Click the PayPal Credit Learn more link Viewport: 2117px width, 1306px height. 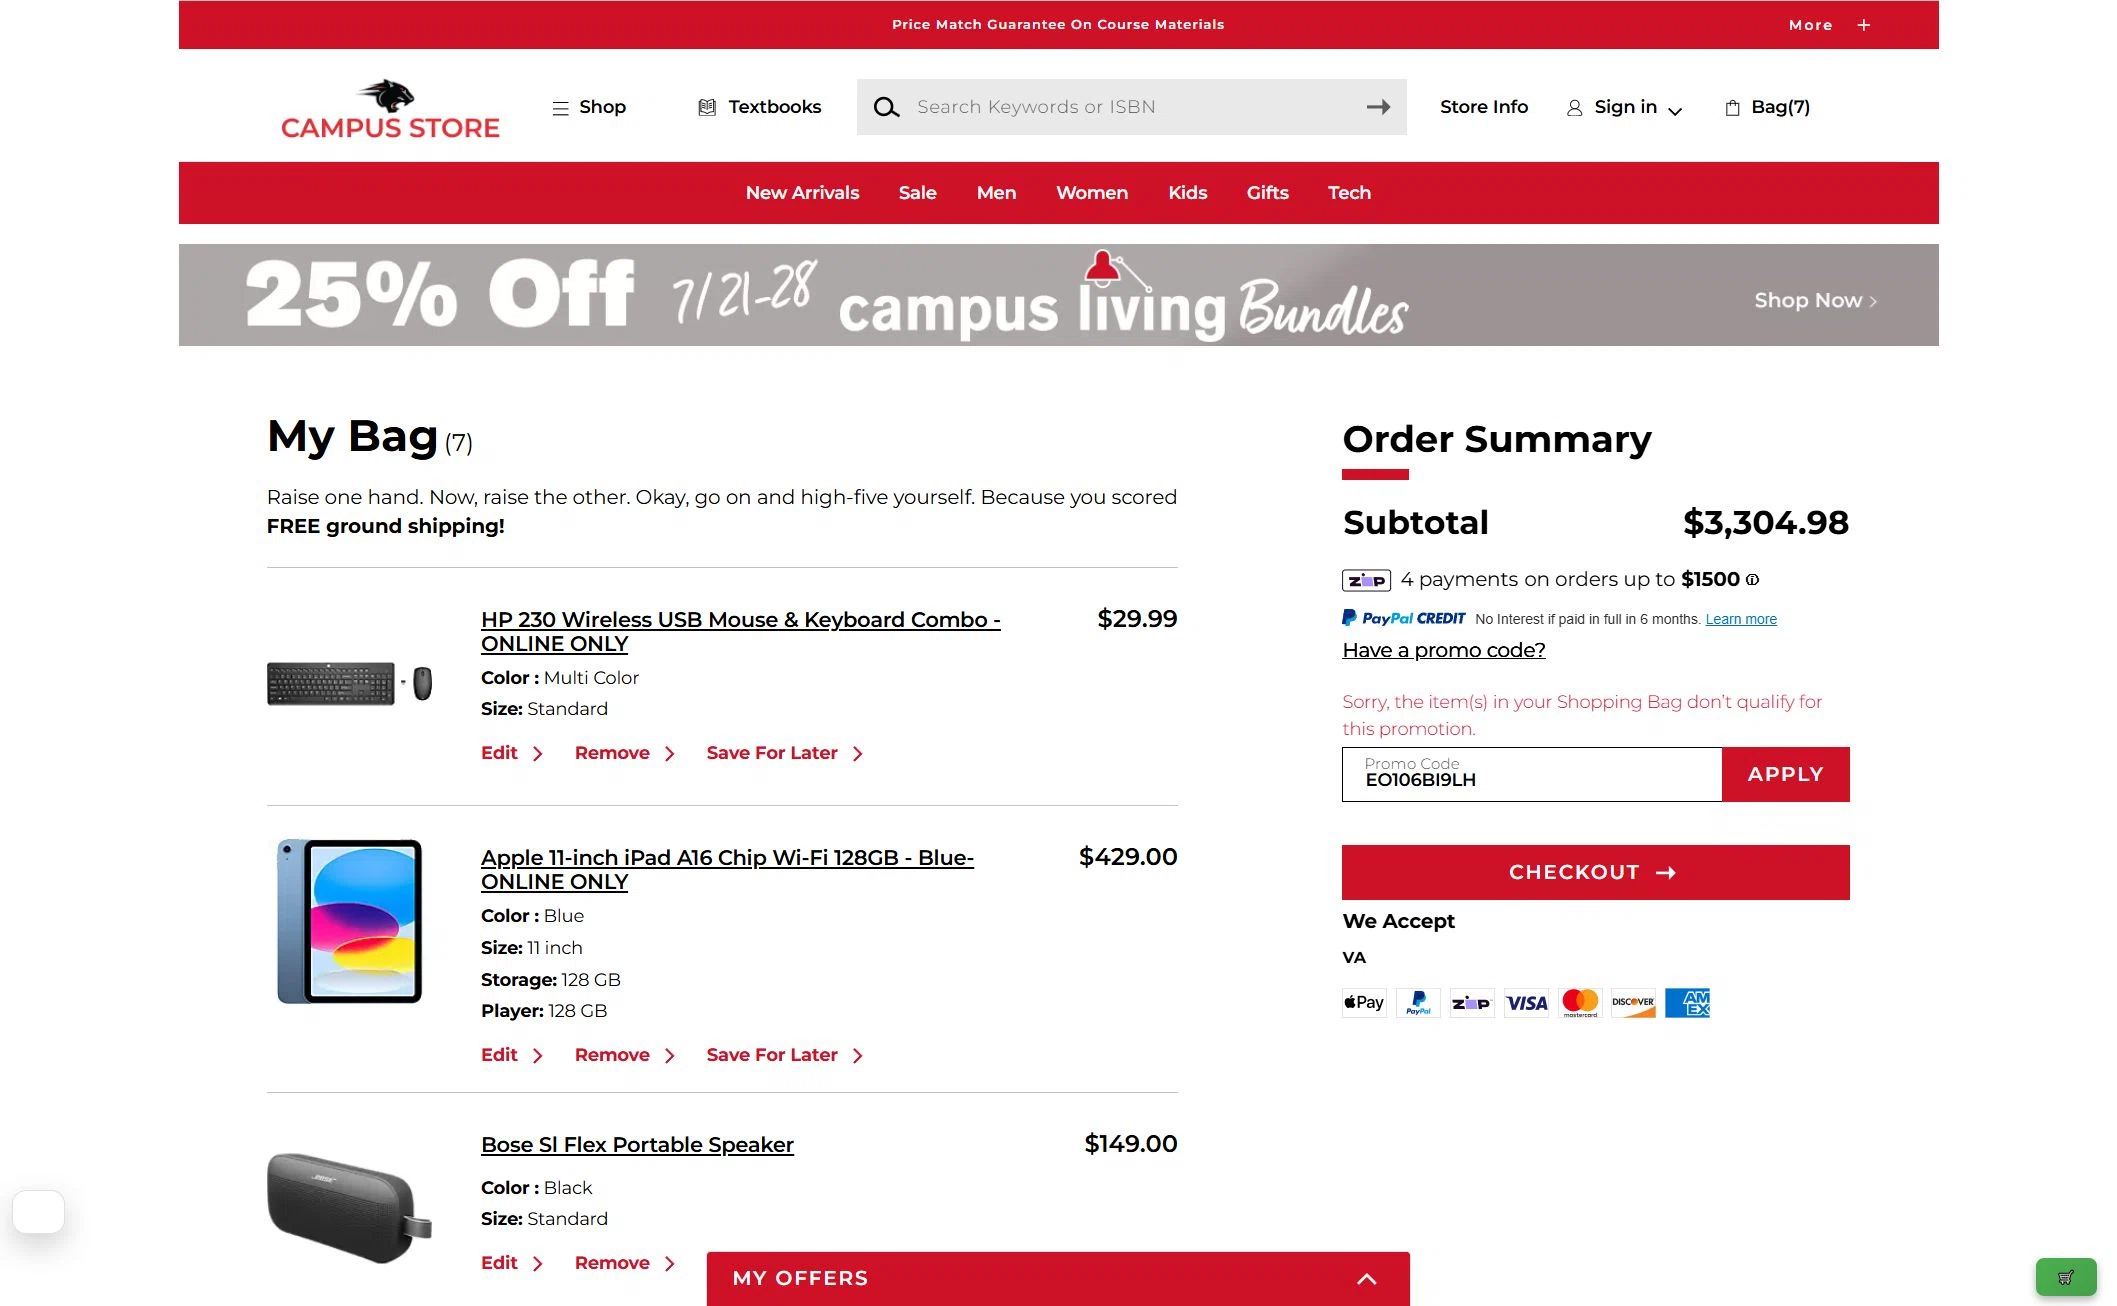tap(1741, 619)
